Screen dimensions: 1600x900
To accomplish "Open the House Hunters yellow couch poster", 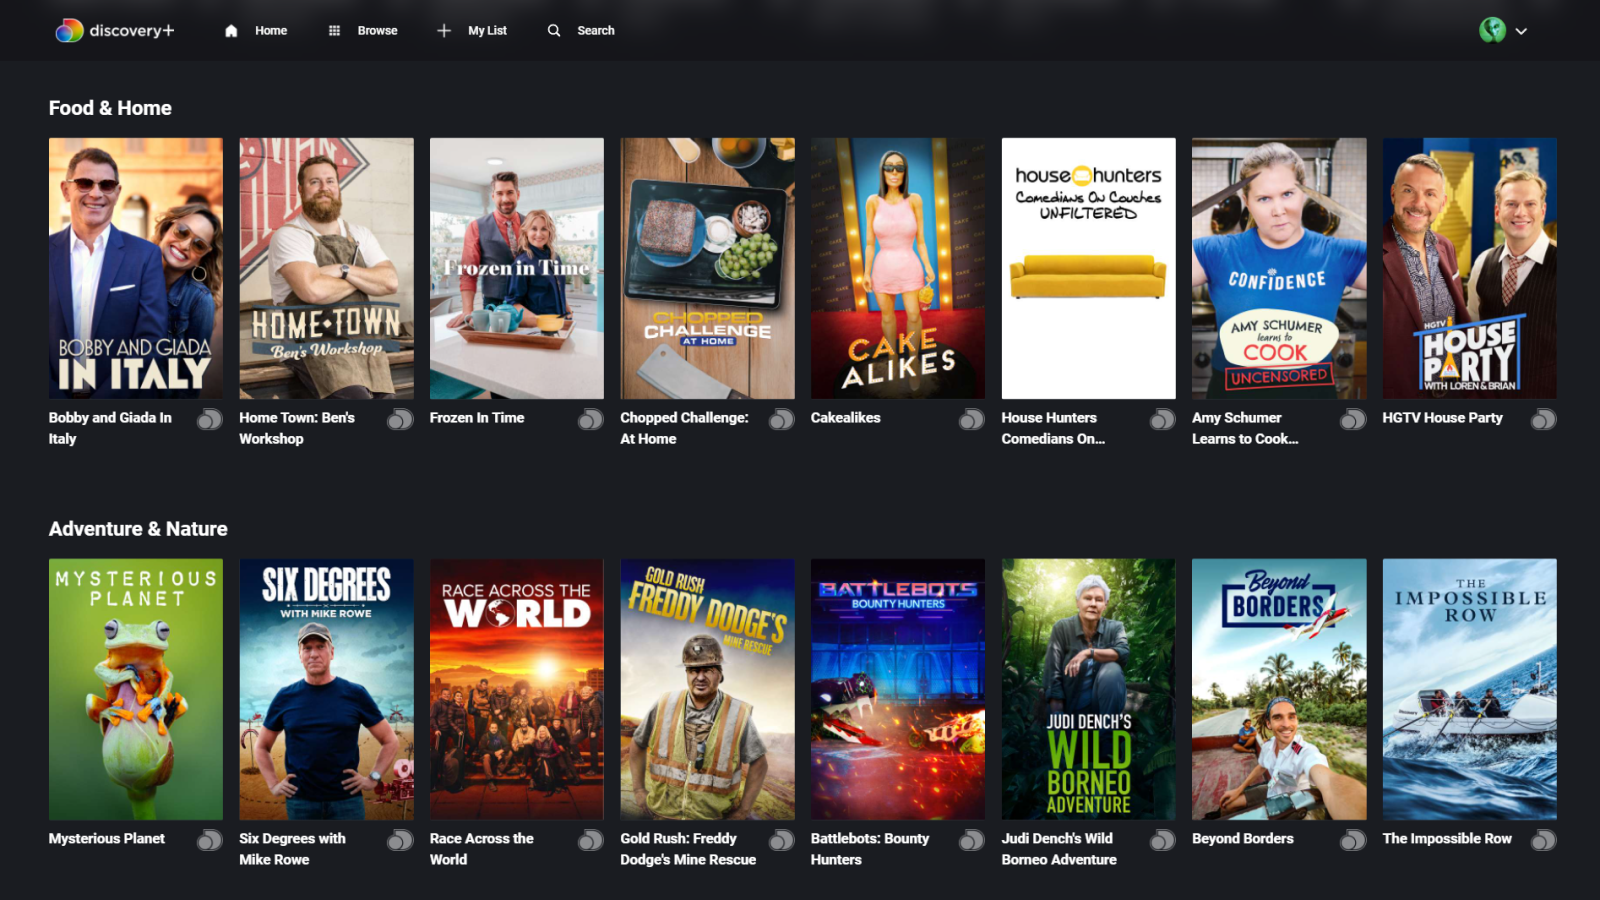I will [1089, 268].
